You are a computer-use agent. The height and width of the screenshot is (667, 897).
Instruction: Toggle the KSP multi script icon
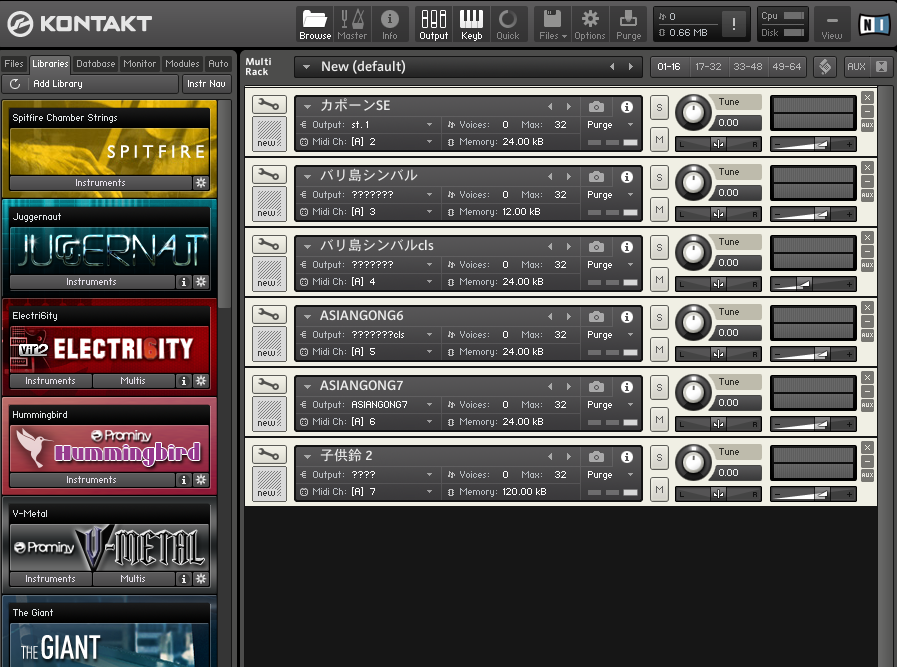pyautogui.click(x=825, y=67)
